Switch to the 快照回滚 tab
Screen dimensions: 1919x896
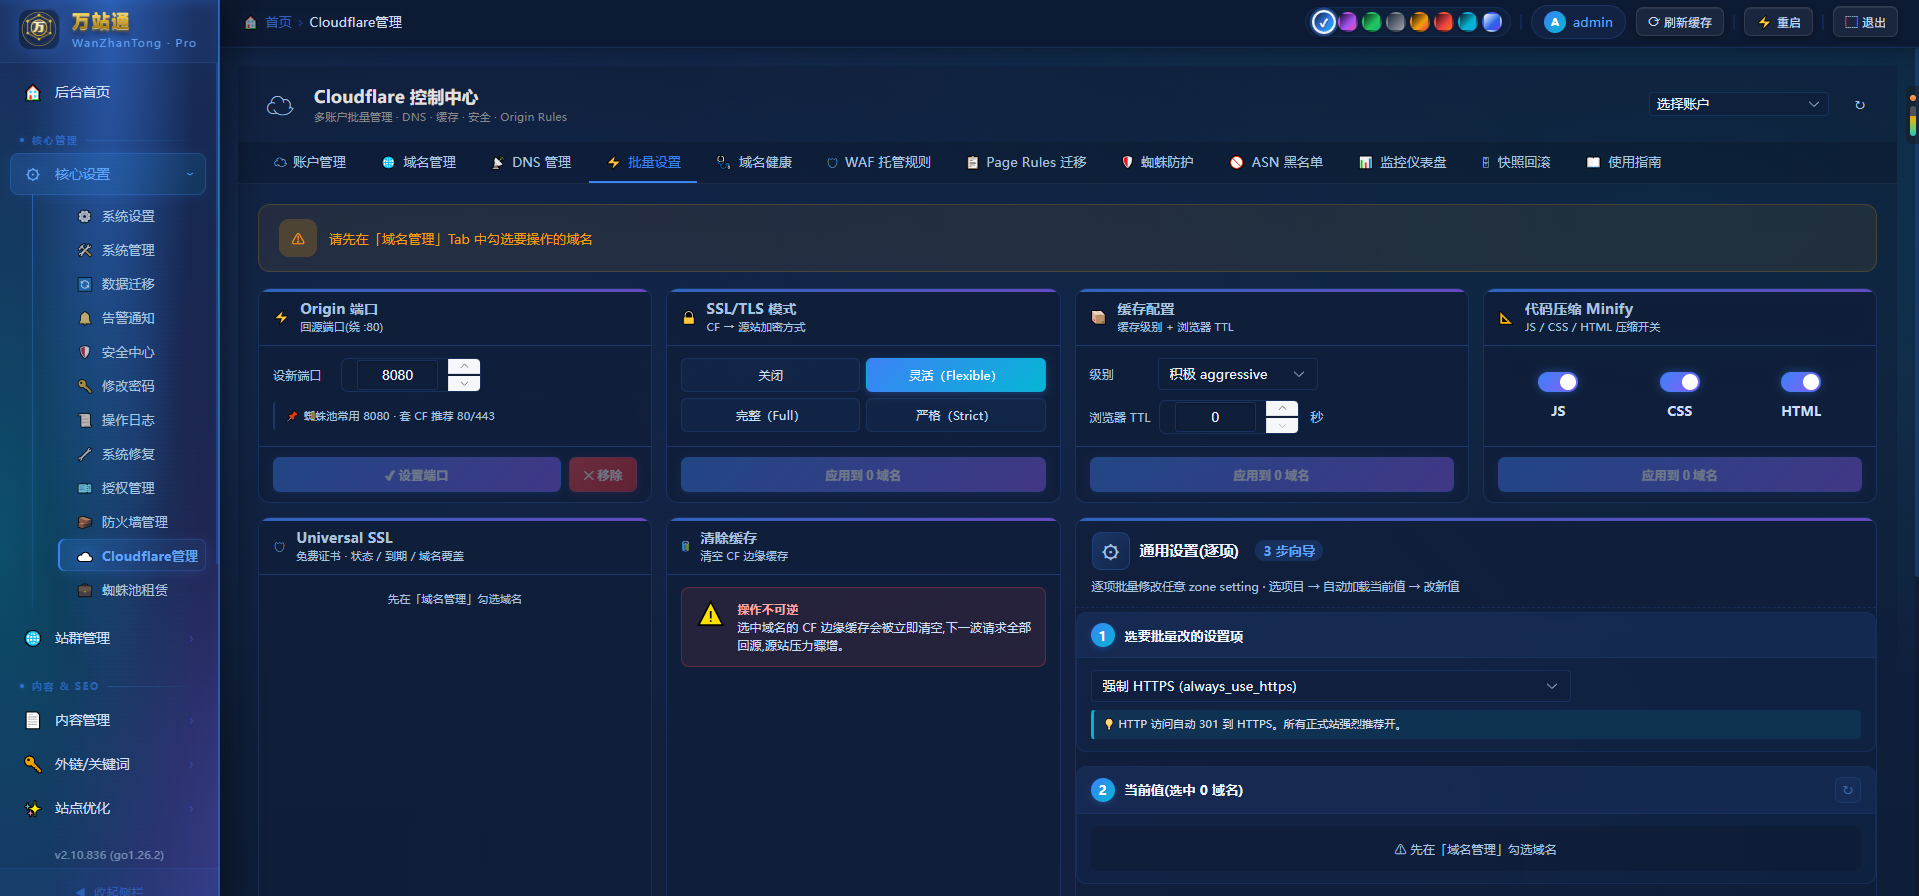point(1516,162)
